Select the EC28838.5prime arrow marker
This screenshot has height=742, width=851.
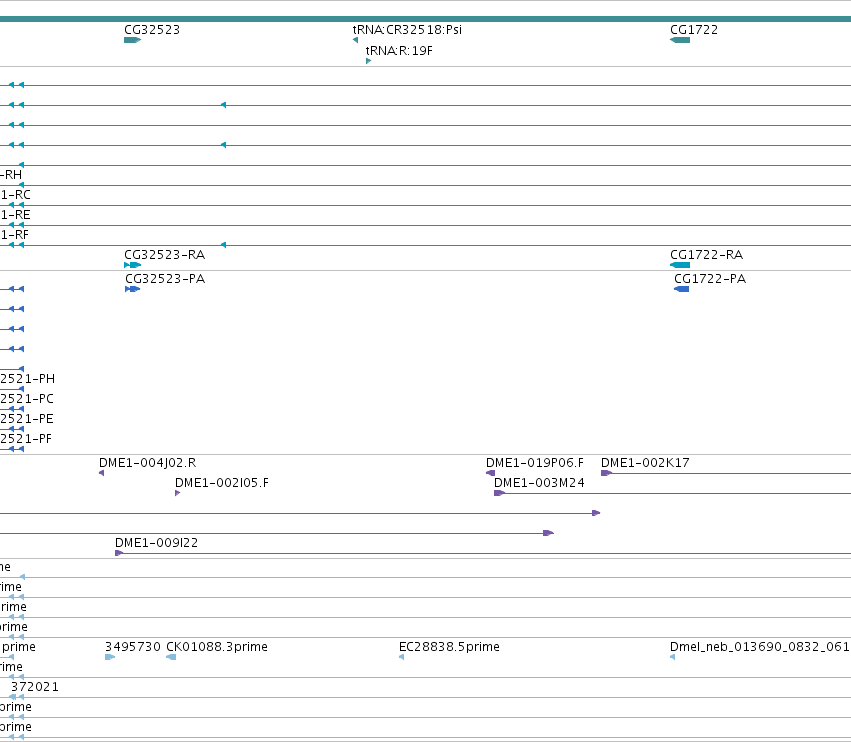[x=402, y=657]
